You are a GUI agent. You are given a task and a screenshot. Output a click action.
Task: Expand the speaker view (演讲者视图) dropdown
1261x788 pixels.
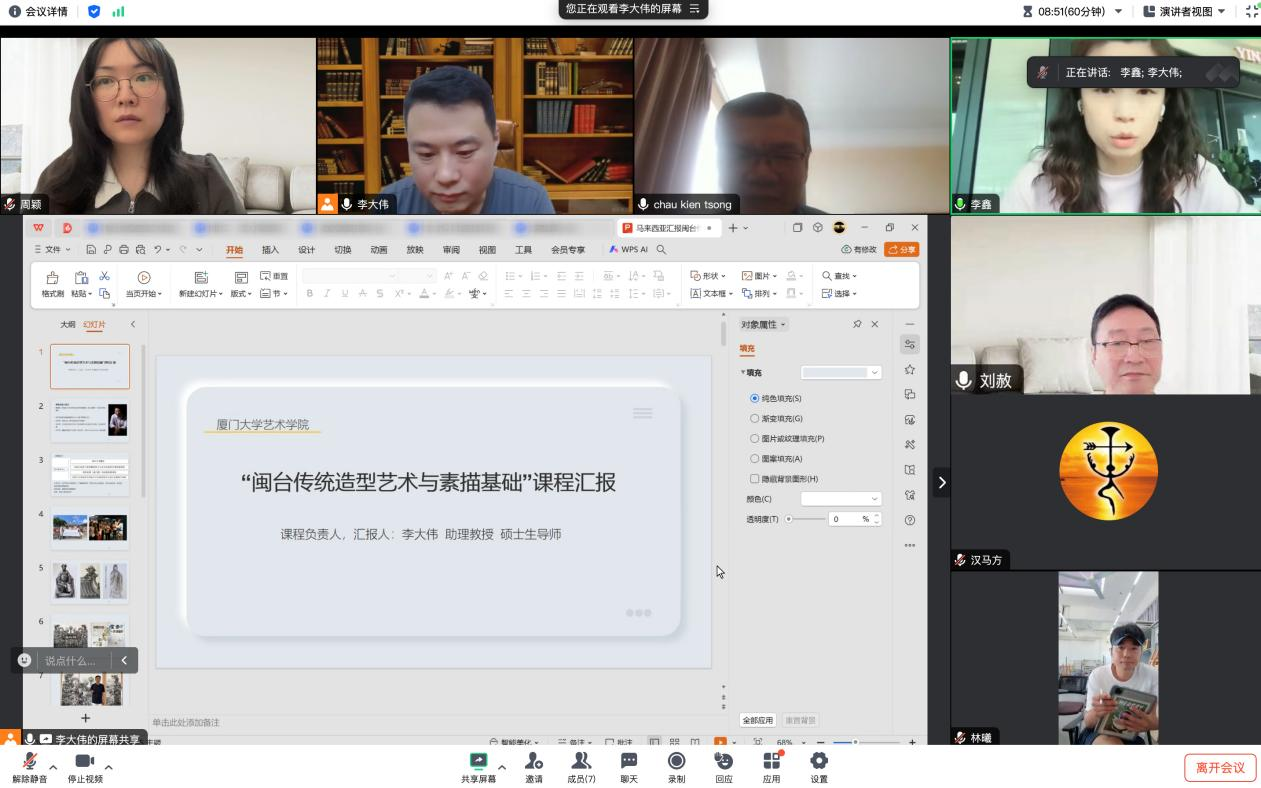pyautogui.click(x=1192, y=11)
